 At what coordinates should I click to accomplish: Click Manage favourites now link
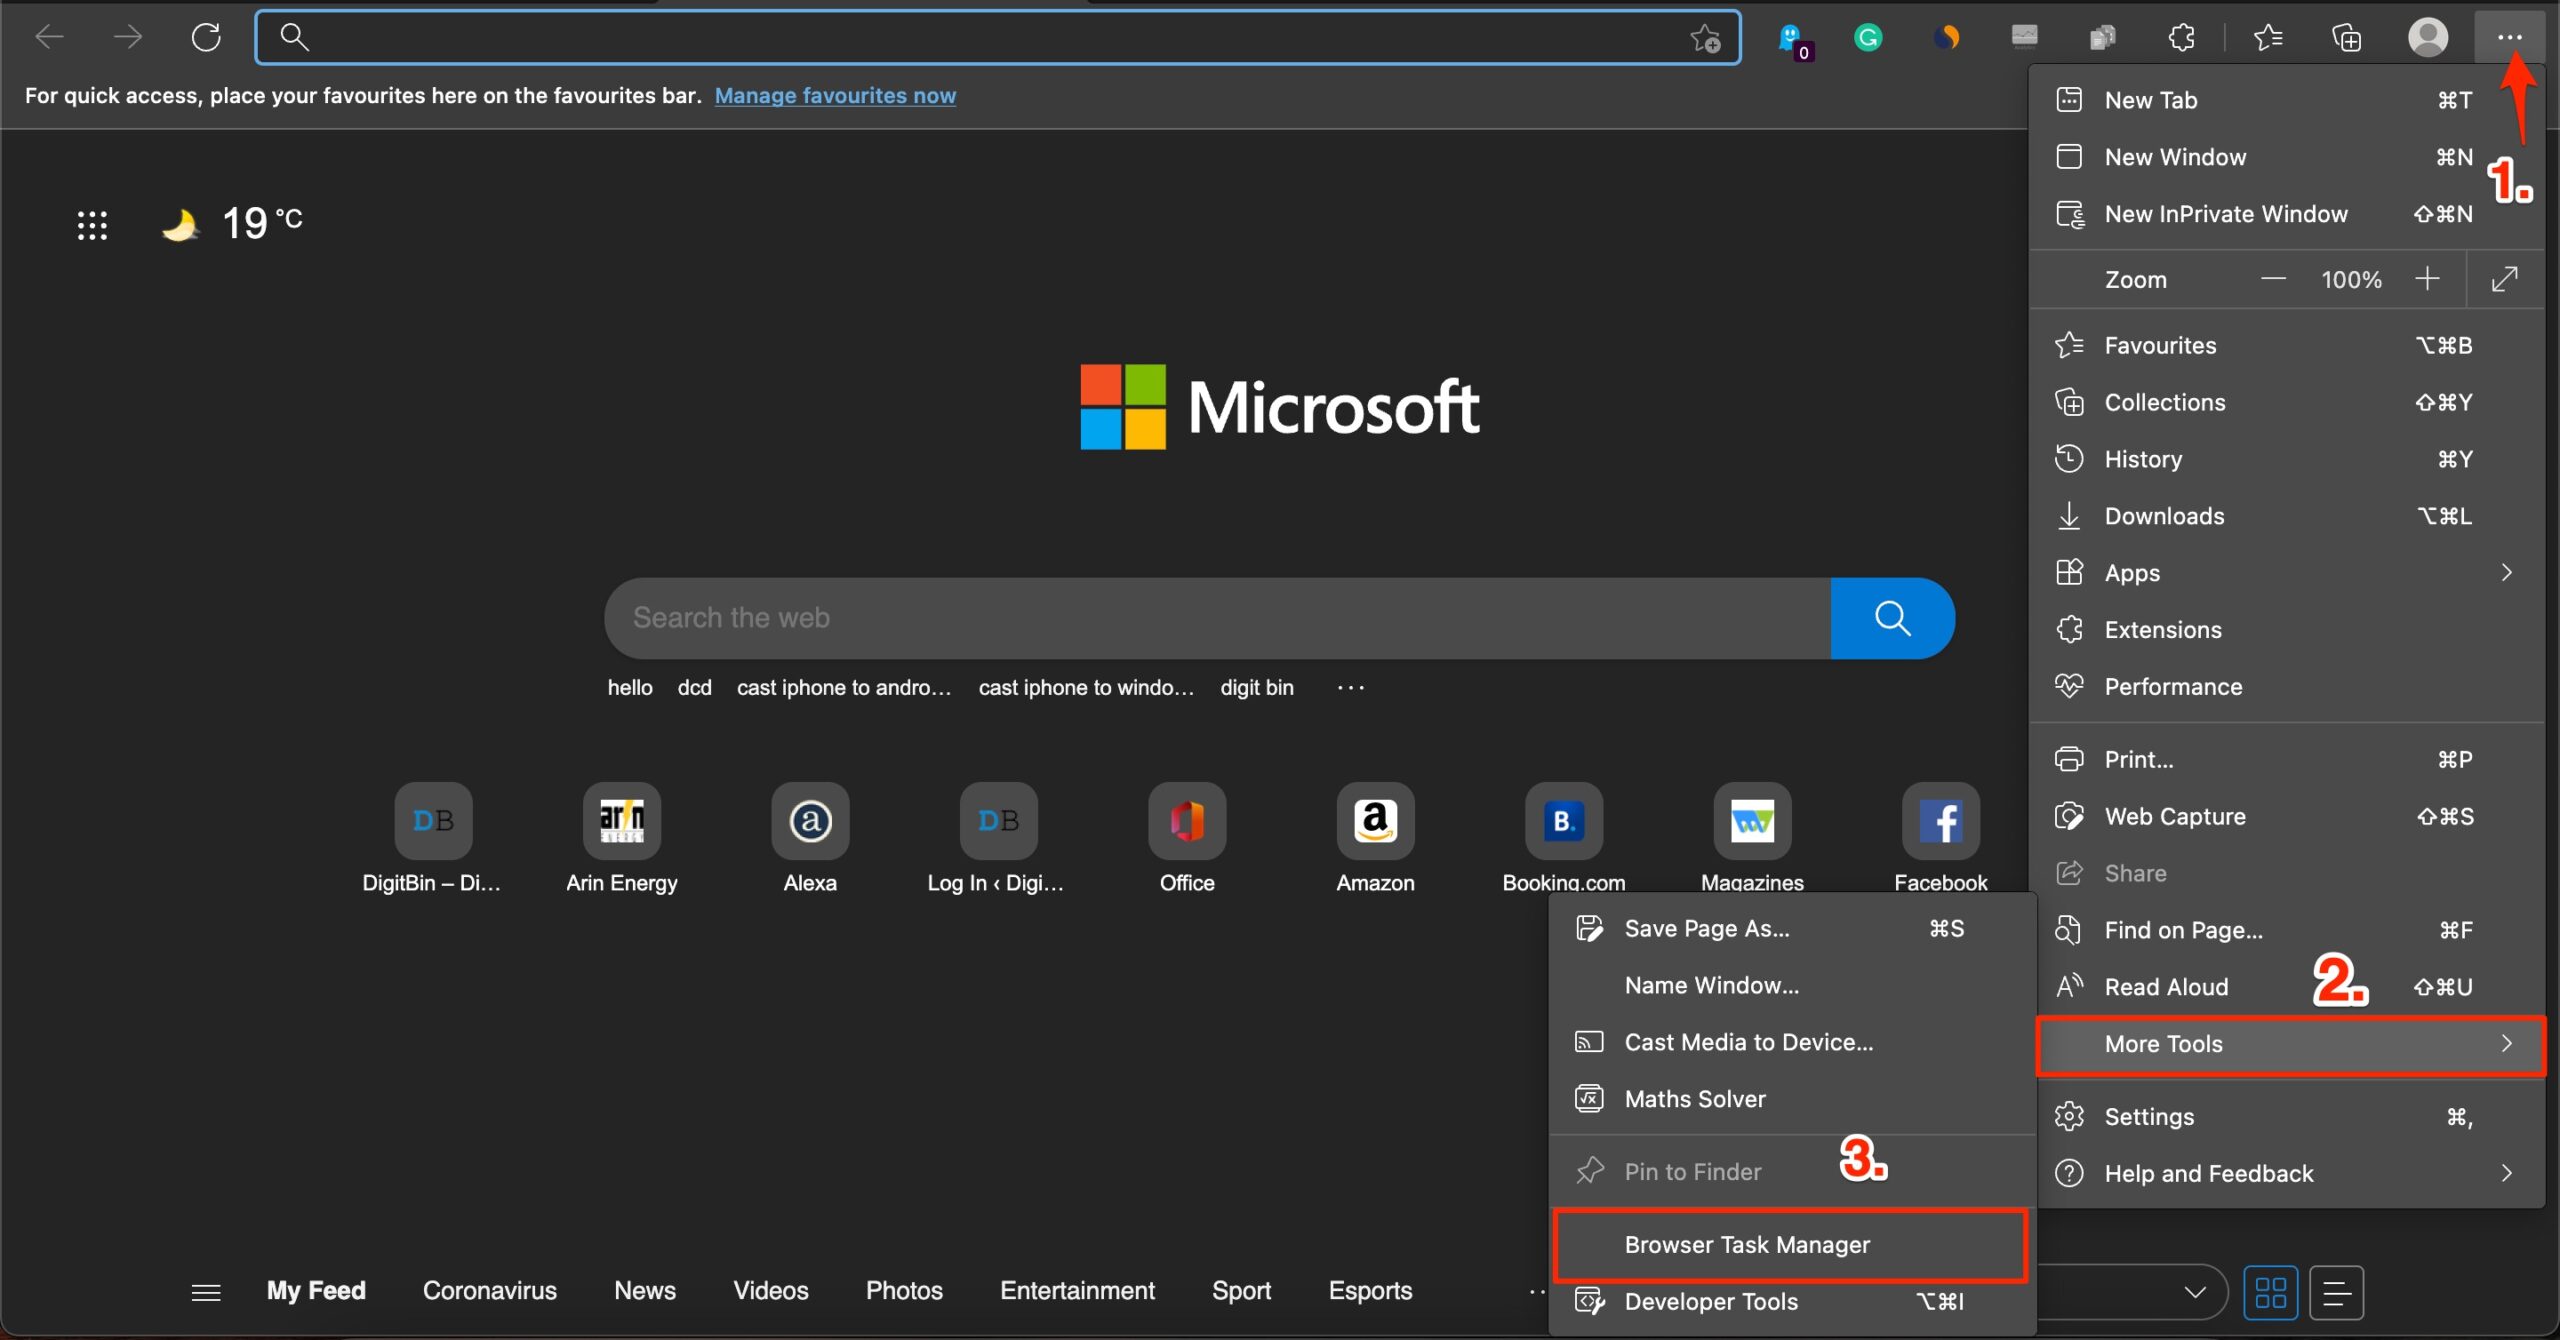[x=835, y=96]
